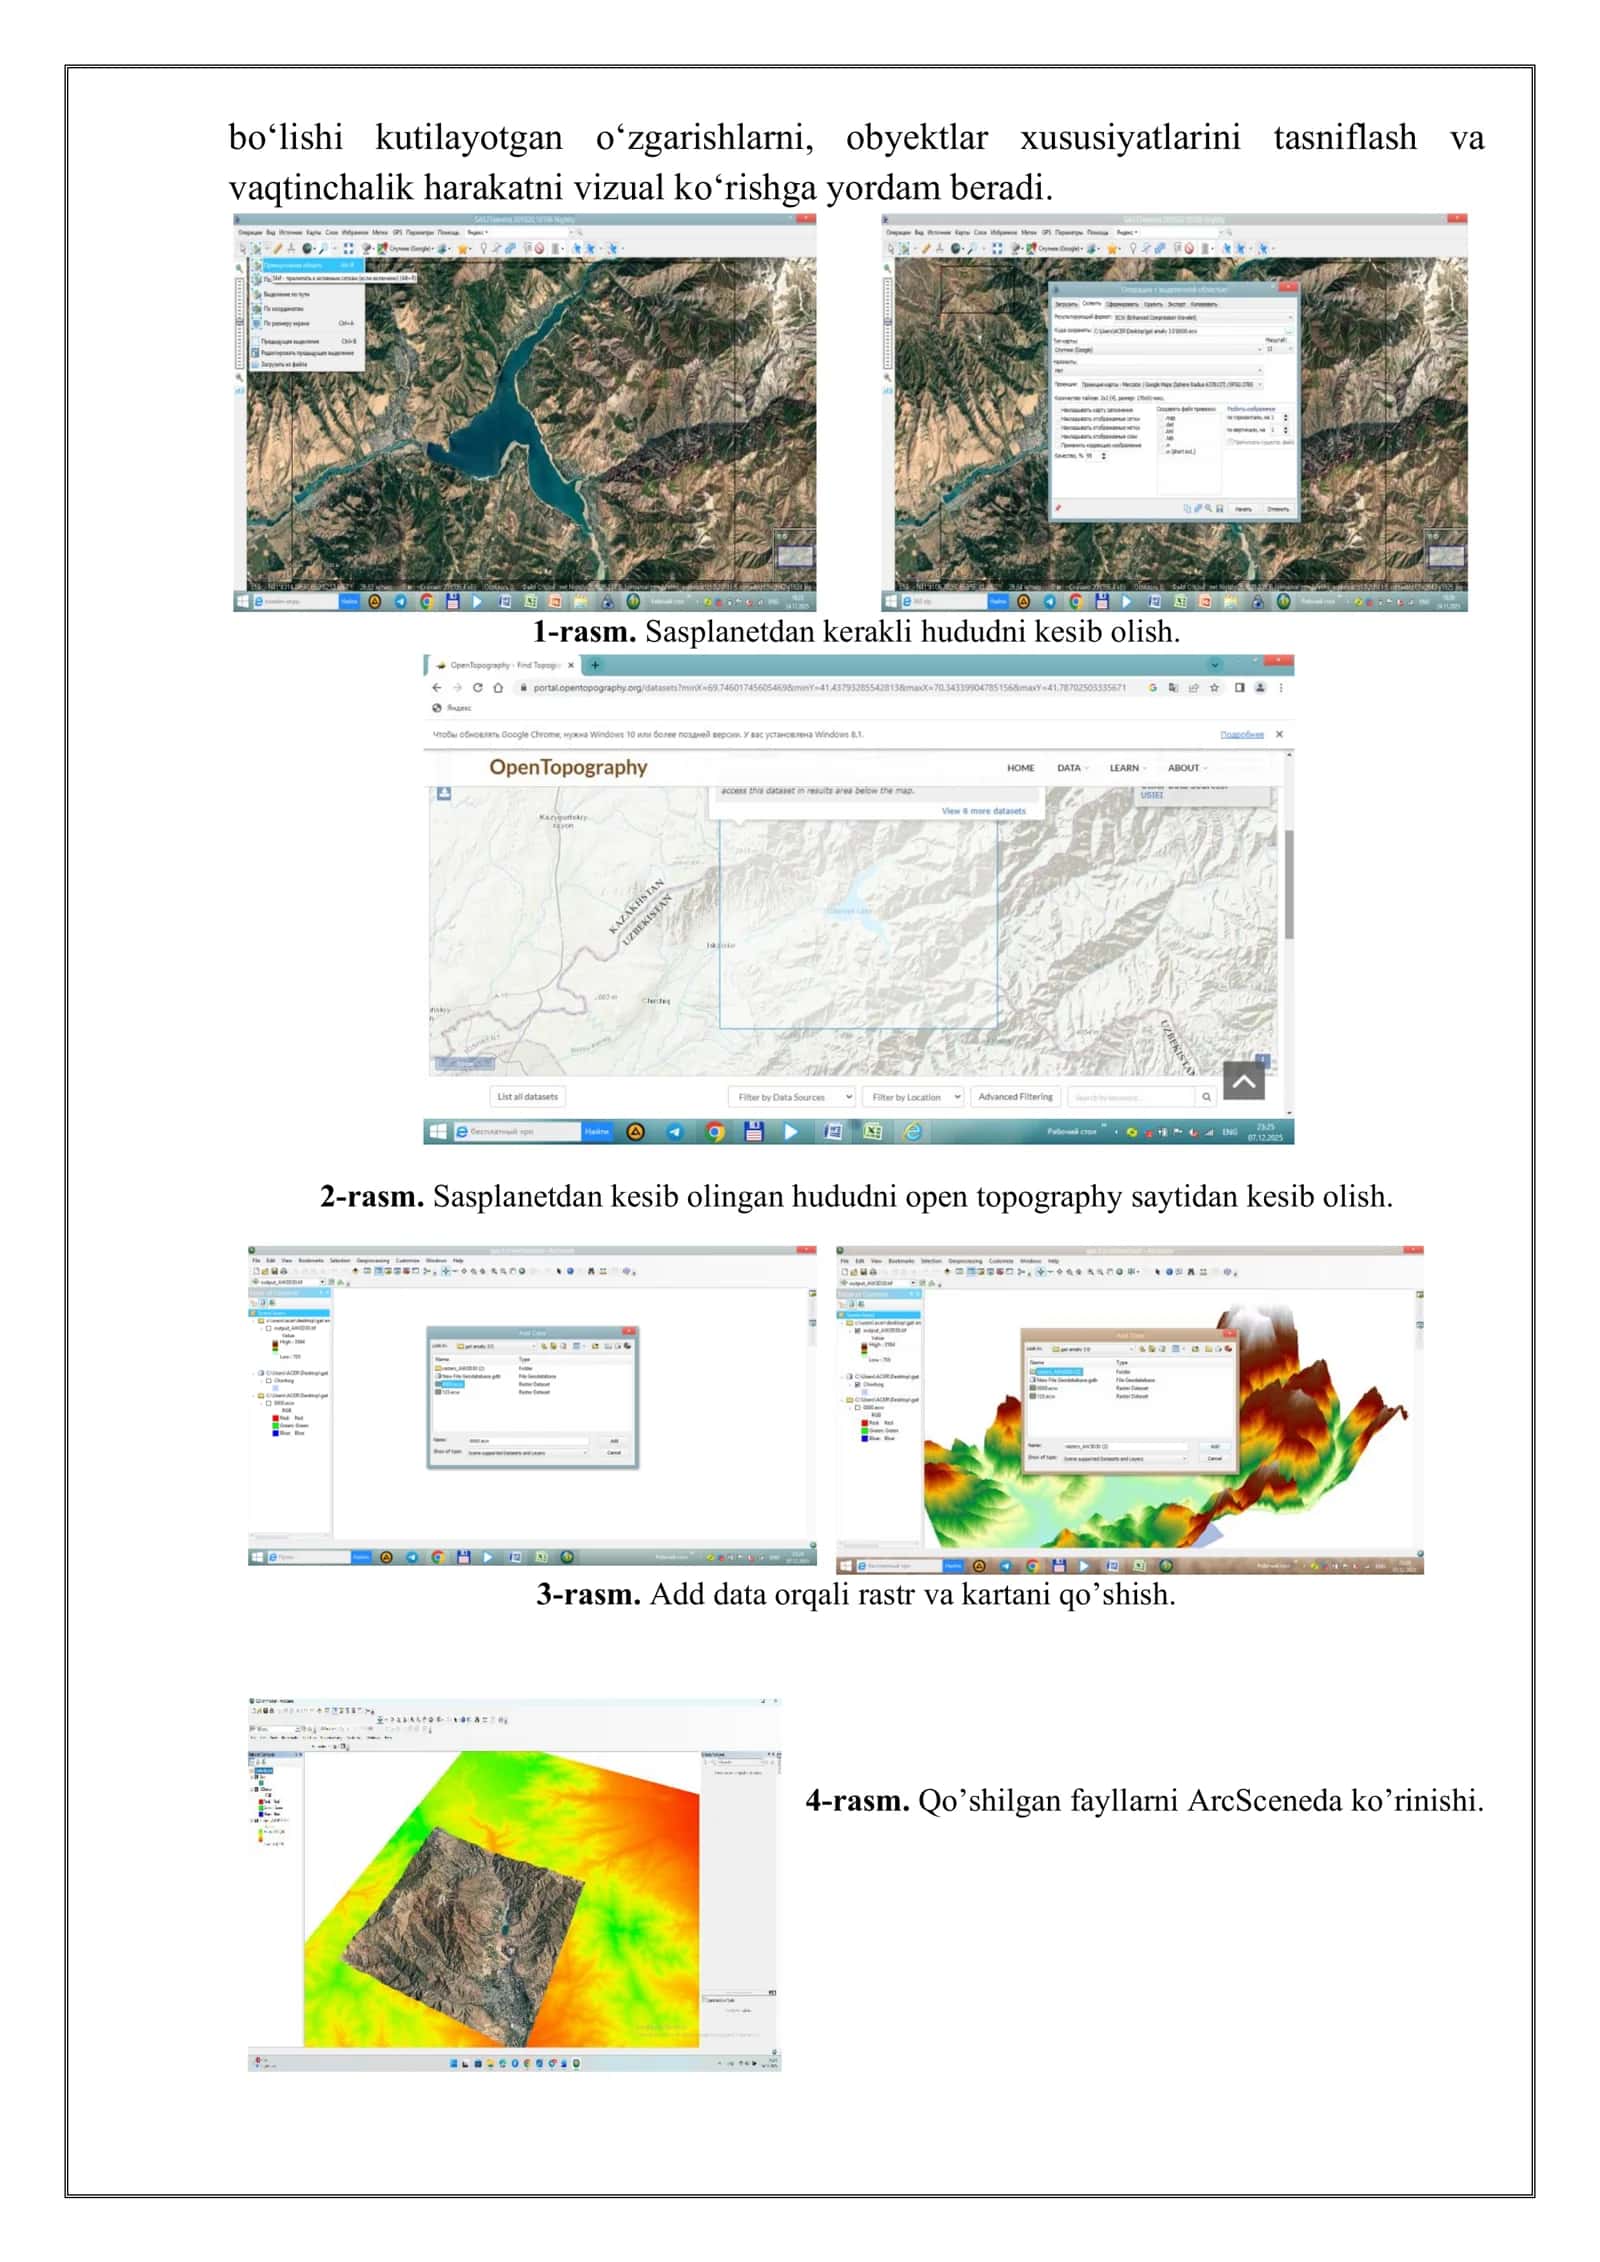The width and height of the screenshot is (1600, 2262).
Task: Toggle the 0000.ecw layer checkbox in the terrain ArcScene contents
Action: pyautogui.click(x=857, y=1407)
